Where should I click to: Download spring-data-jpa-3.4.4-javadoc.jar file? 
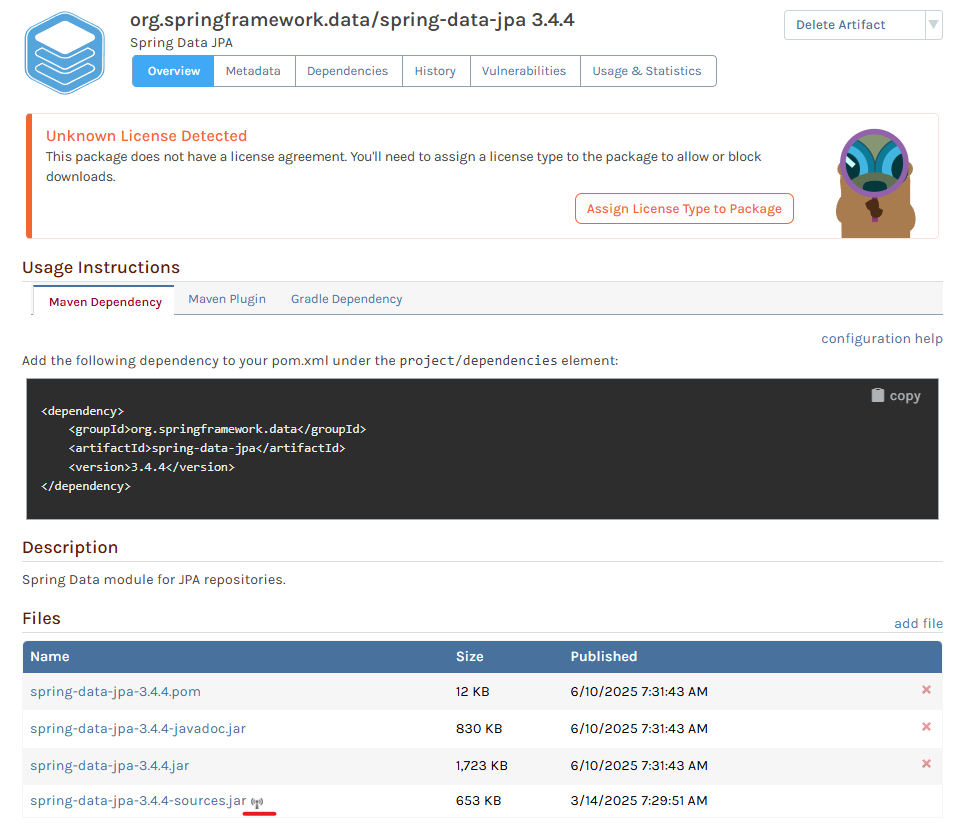tap(138, 729)
